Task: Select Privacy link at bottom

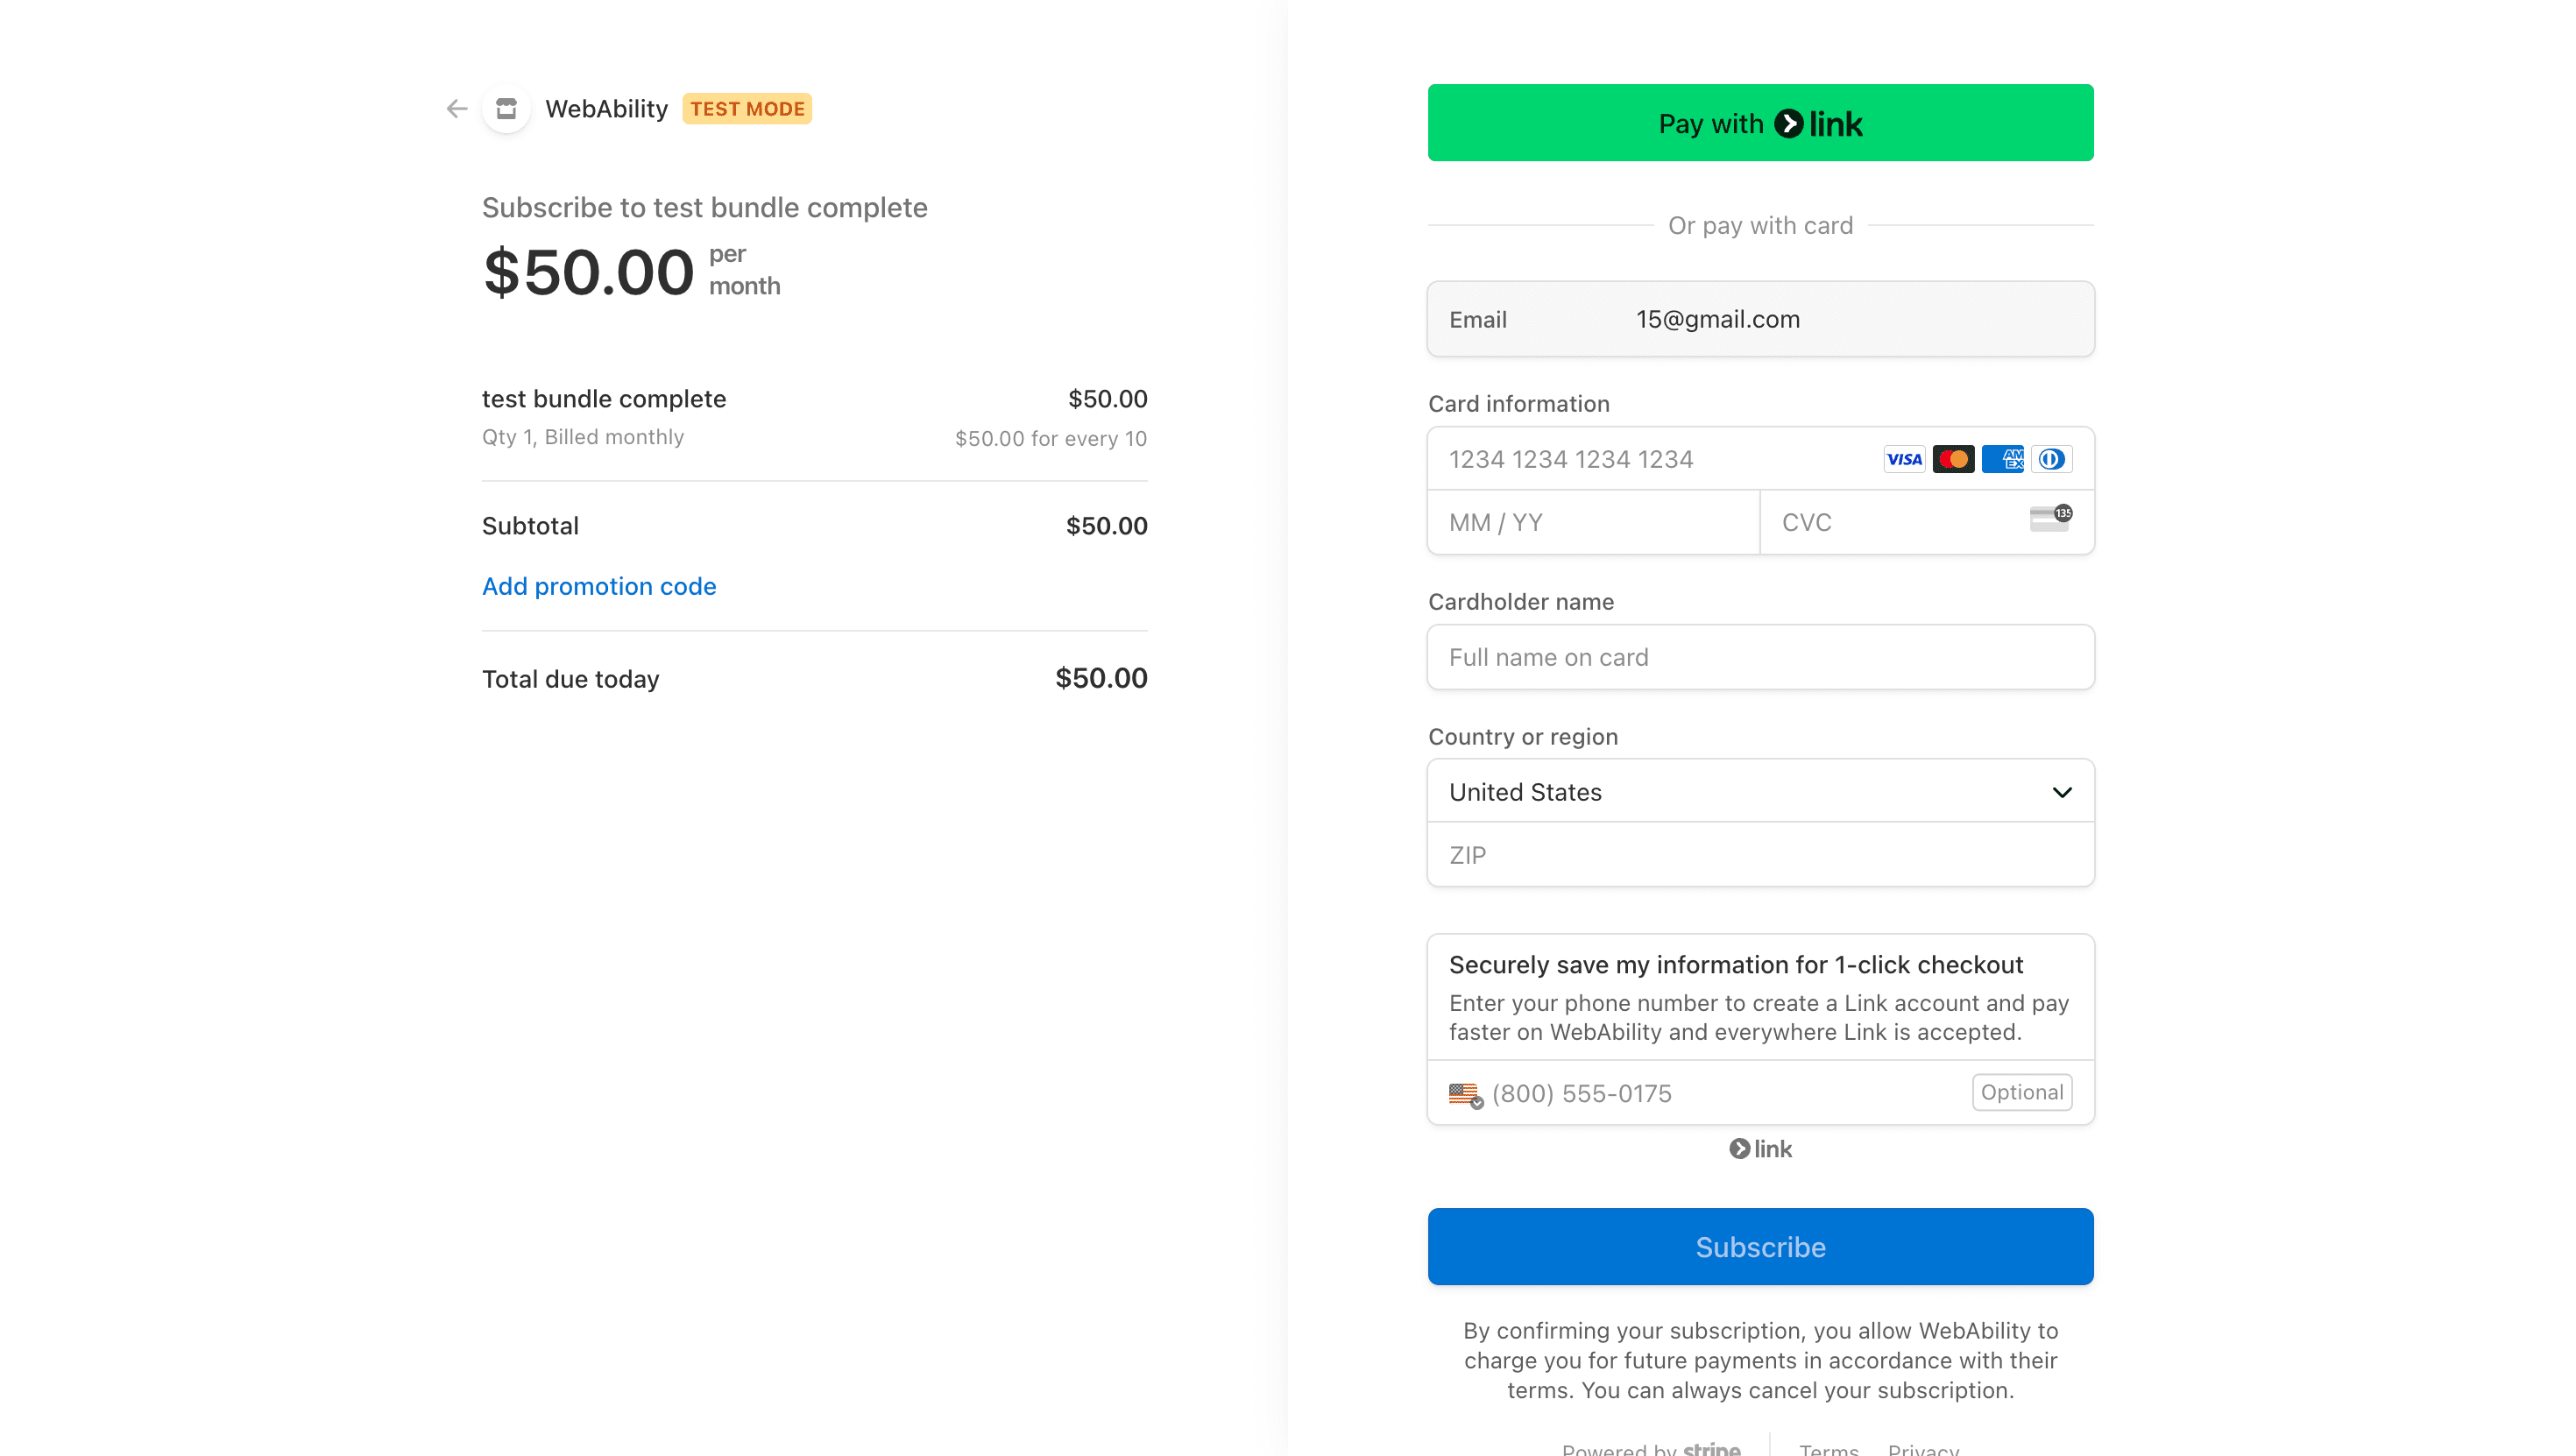Action: pyautogui.click(x=1923, y=1447)
